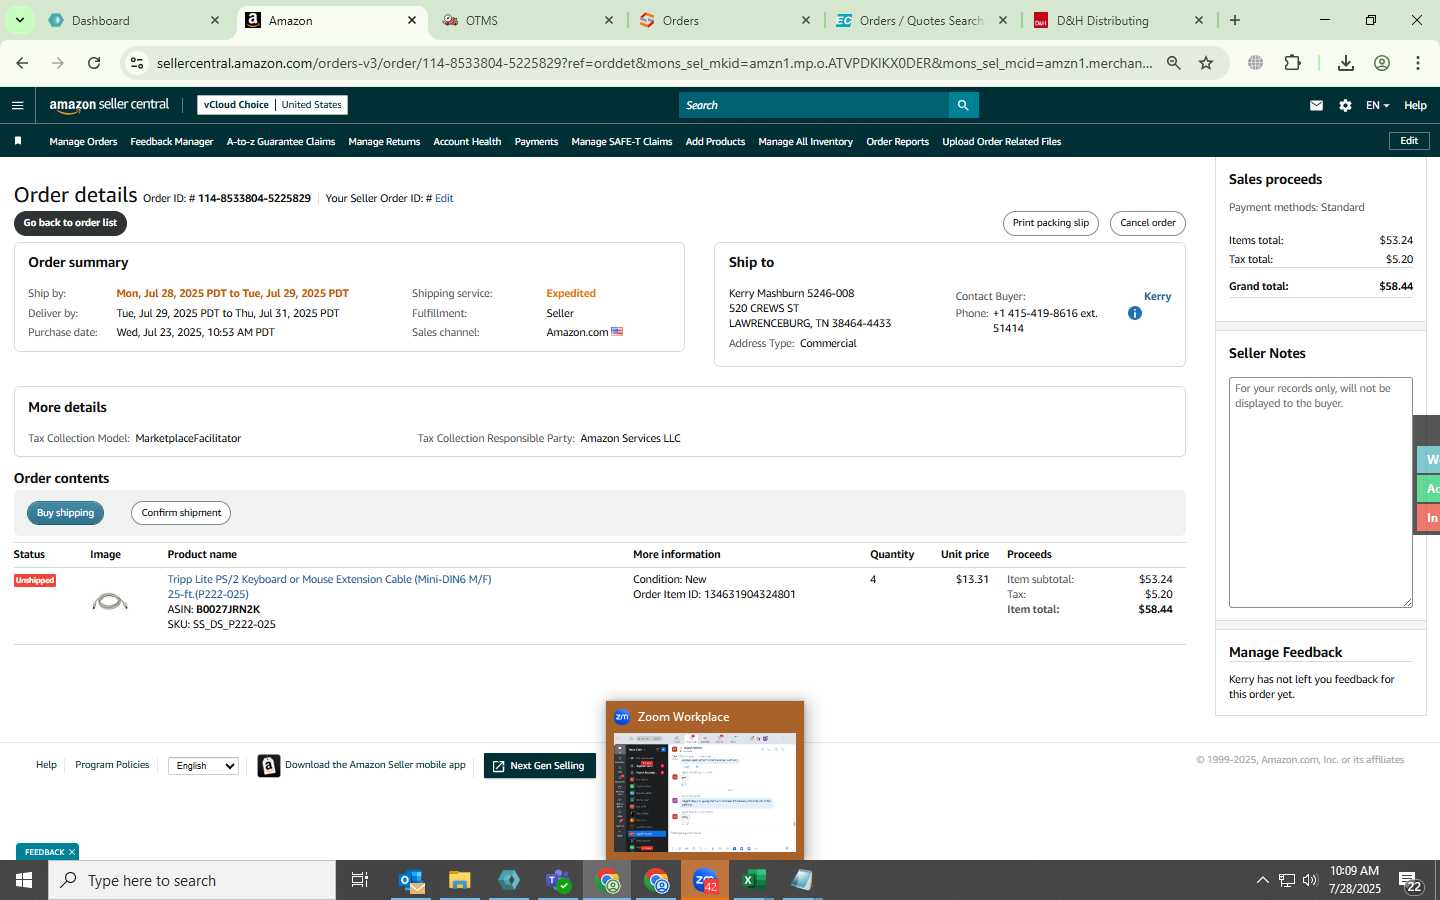
Task: Open a new browser tab with plus icon
Action: click(1235, 20)
